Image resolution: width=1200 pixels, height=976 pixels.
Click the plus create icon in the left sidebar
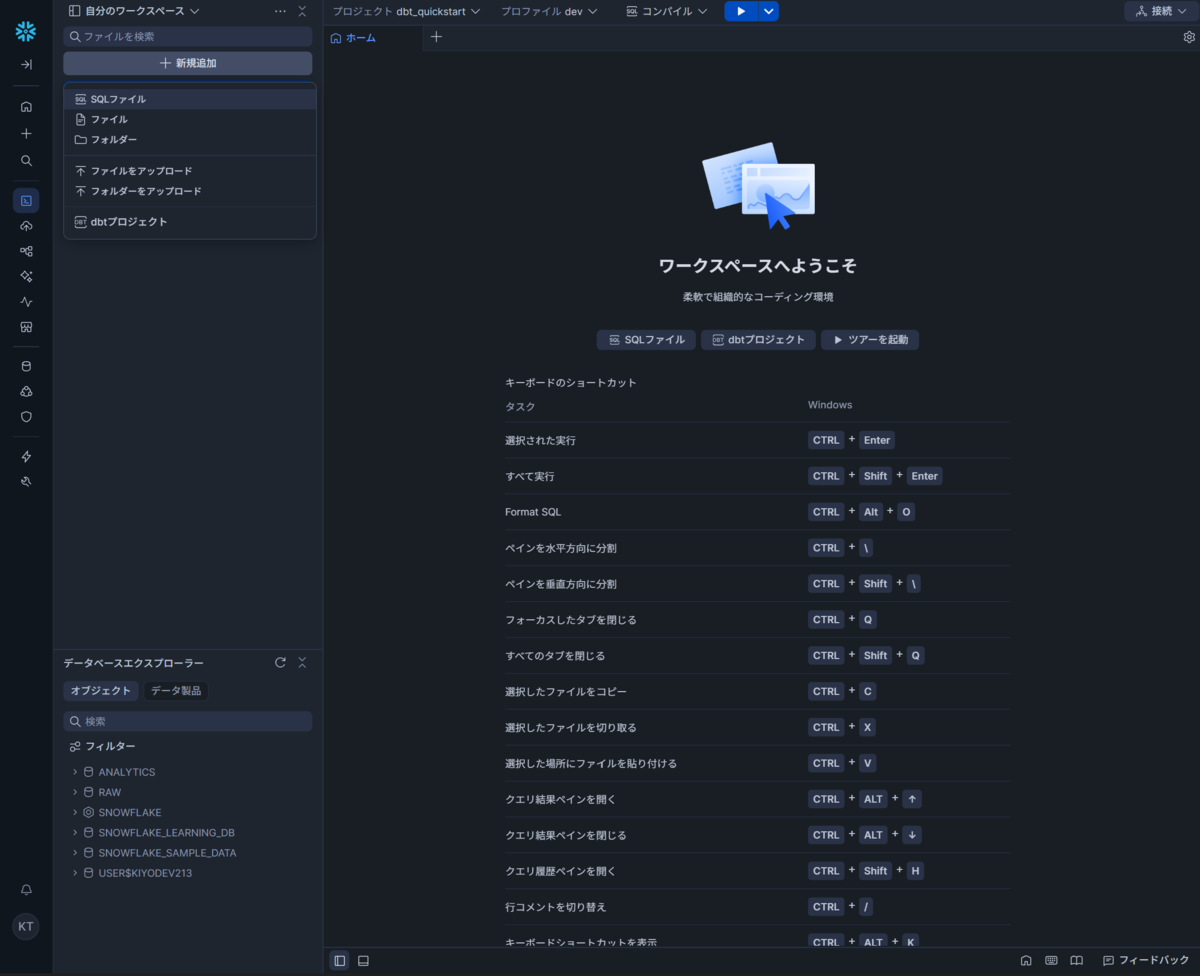click(x=26, y=133)
